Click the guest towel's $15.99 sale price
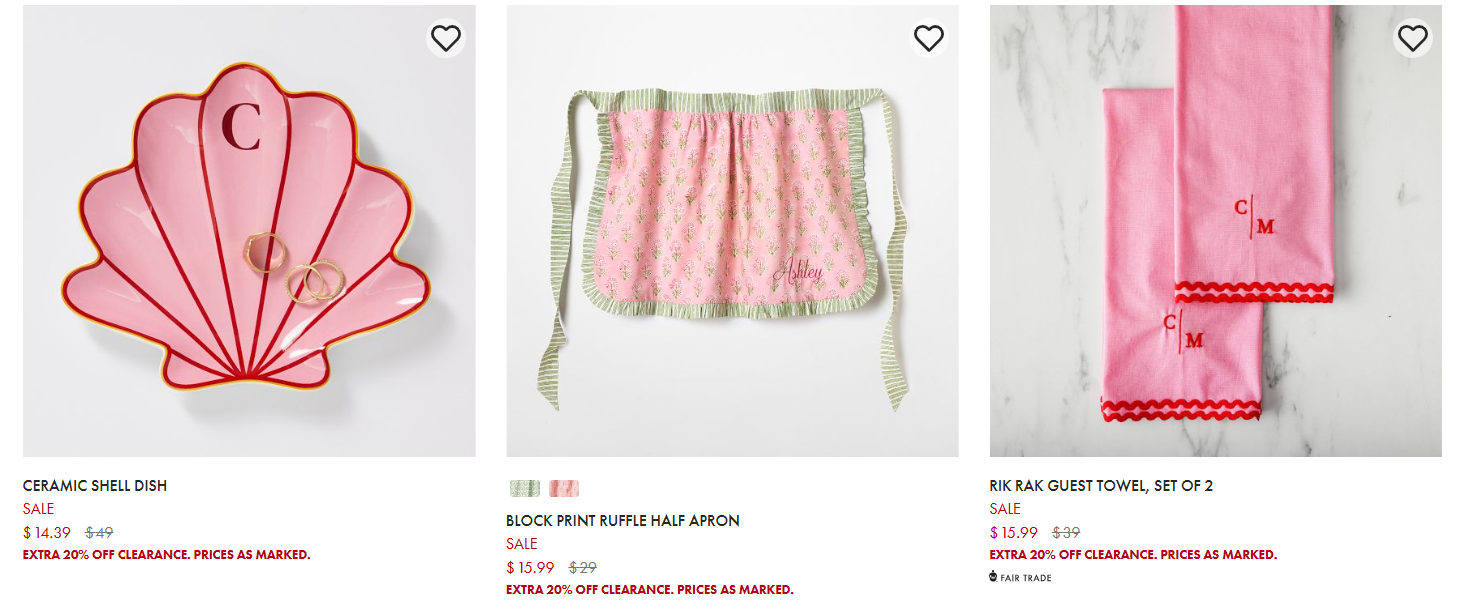 1014,533
